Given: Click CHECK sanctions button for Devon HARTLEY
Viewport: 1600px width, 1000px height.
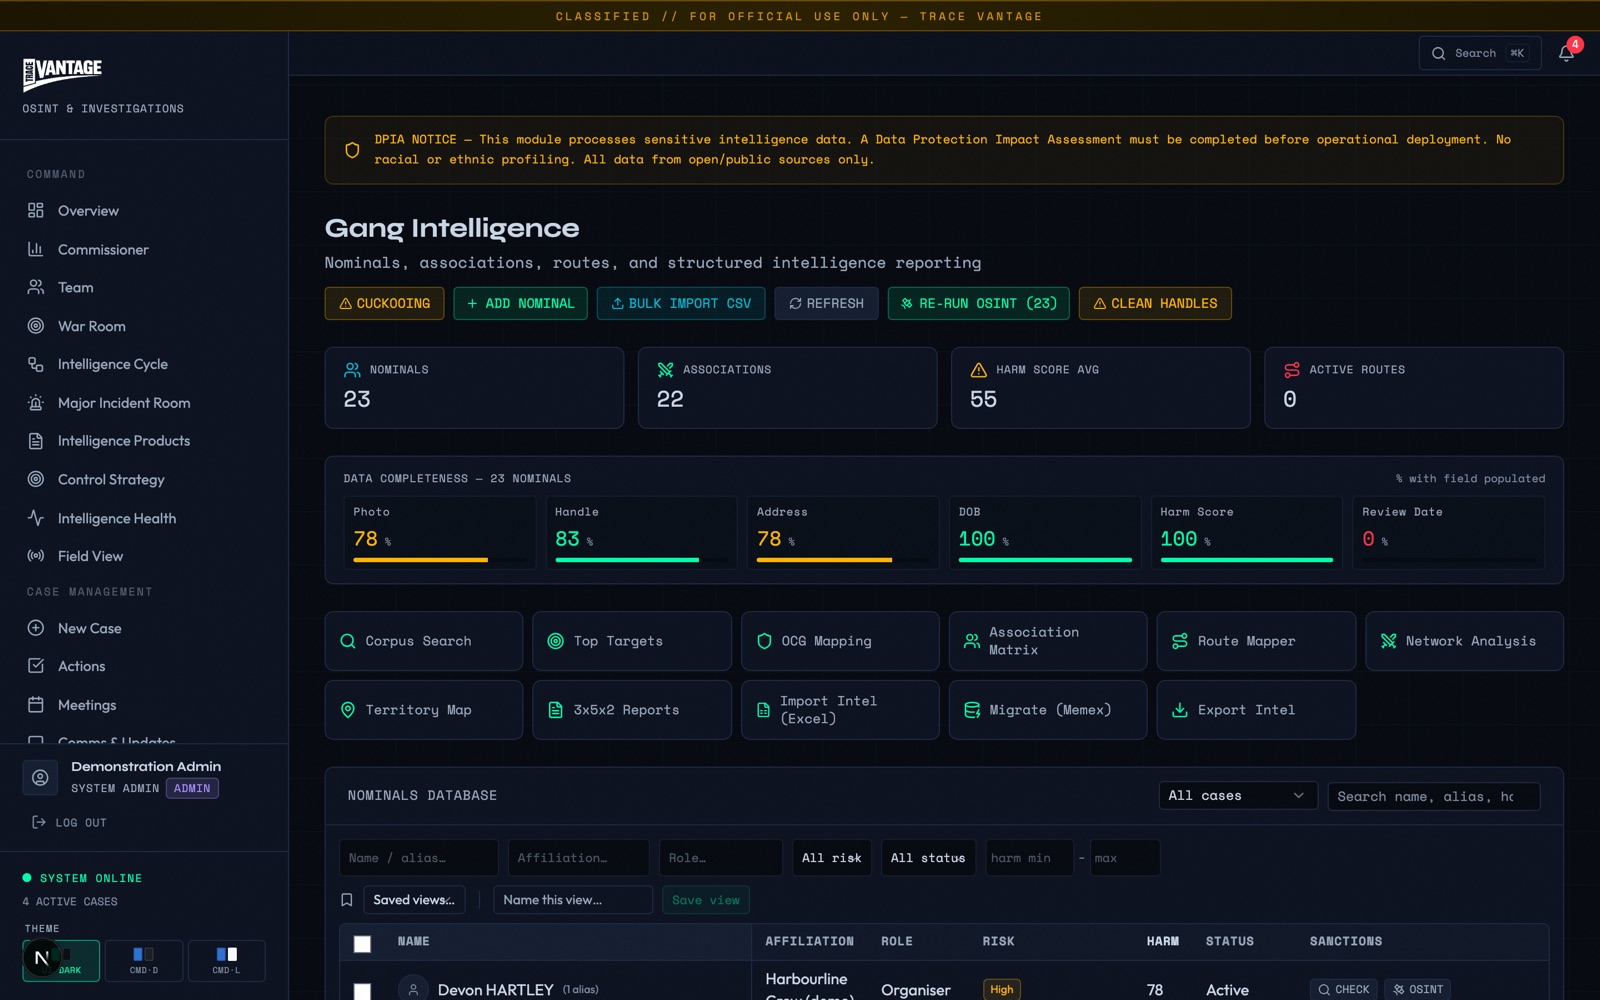Looking at the screenshot, I should point(1343,989).
